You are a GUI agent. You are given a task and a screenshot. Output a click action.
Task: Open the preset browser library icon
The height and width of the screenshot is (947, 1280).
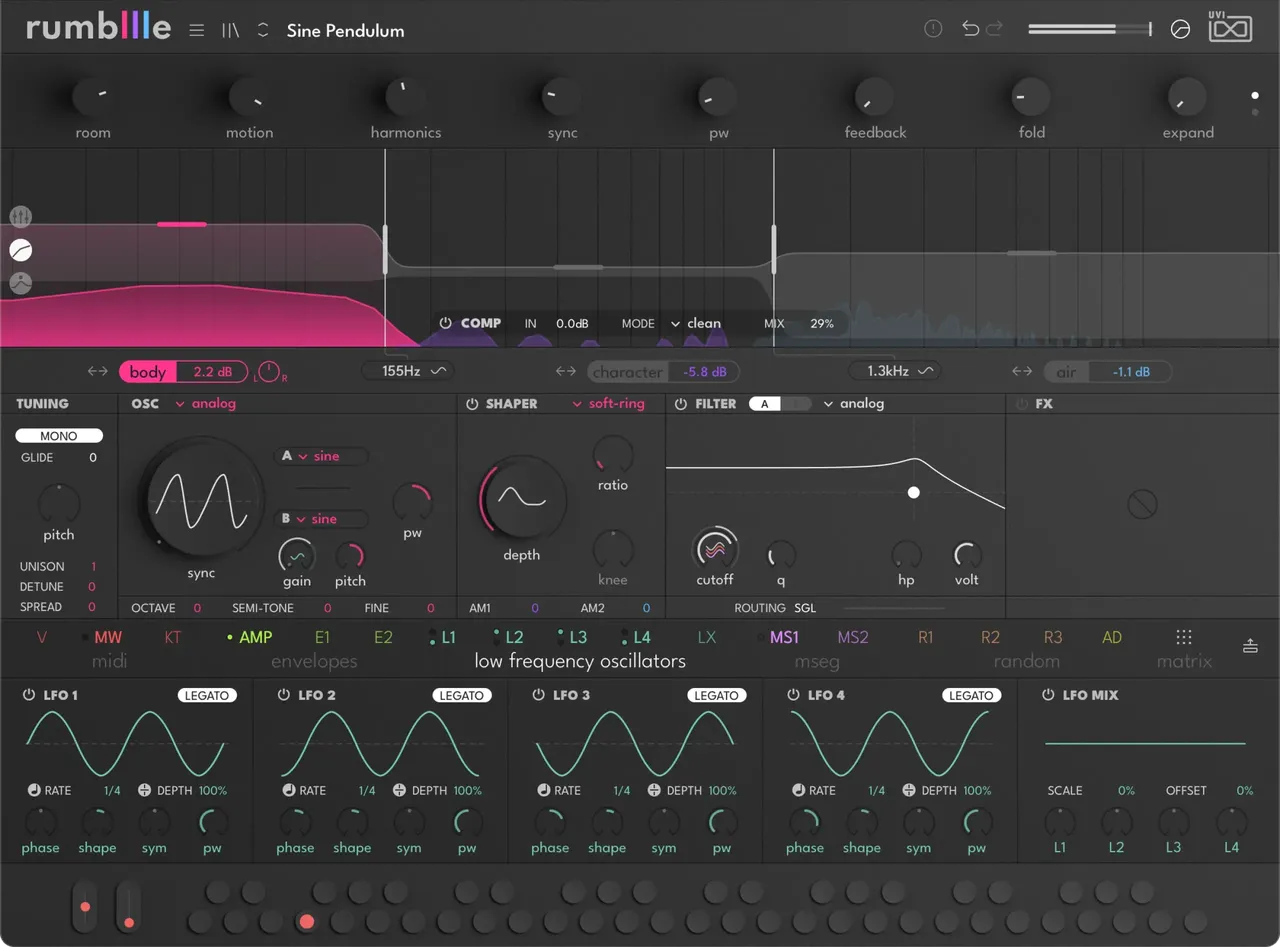pos(231,30)
